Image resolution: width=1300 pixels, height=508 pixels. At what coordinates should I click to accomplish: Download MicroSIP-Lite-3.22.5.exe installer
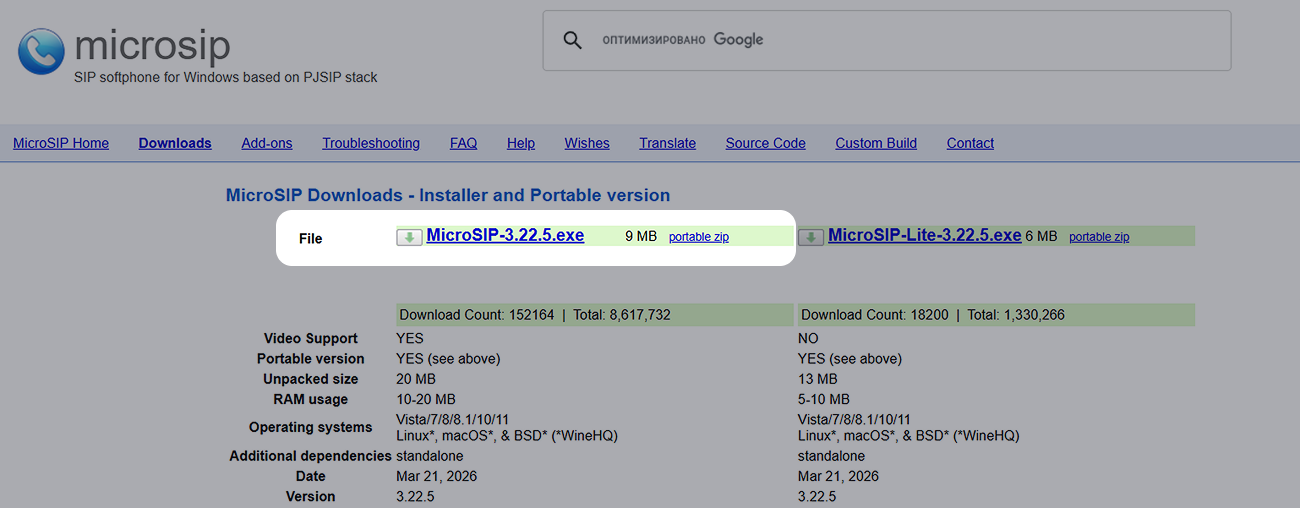coord(925,235)
